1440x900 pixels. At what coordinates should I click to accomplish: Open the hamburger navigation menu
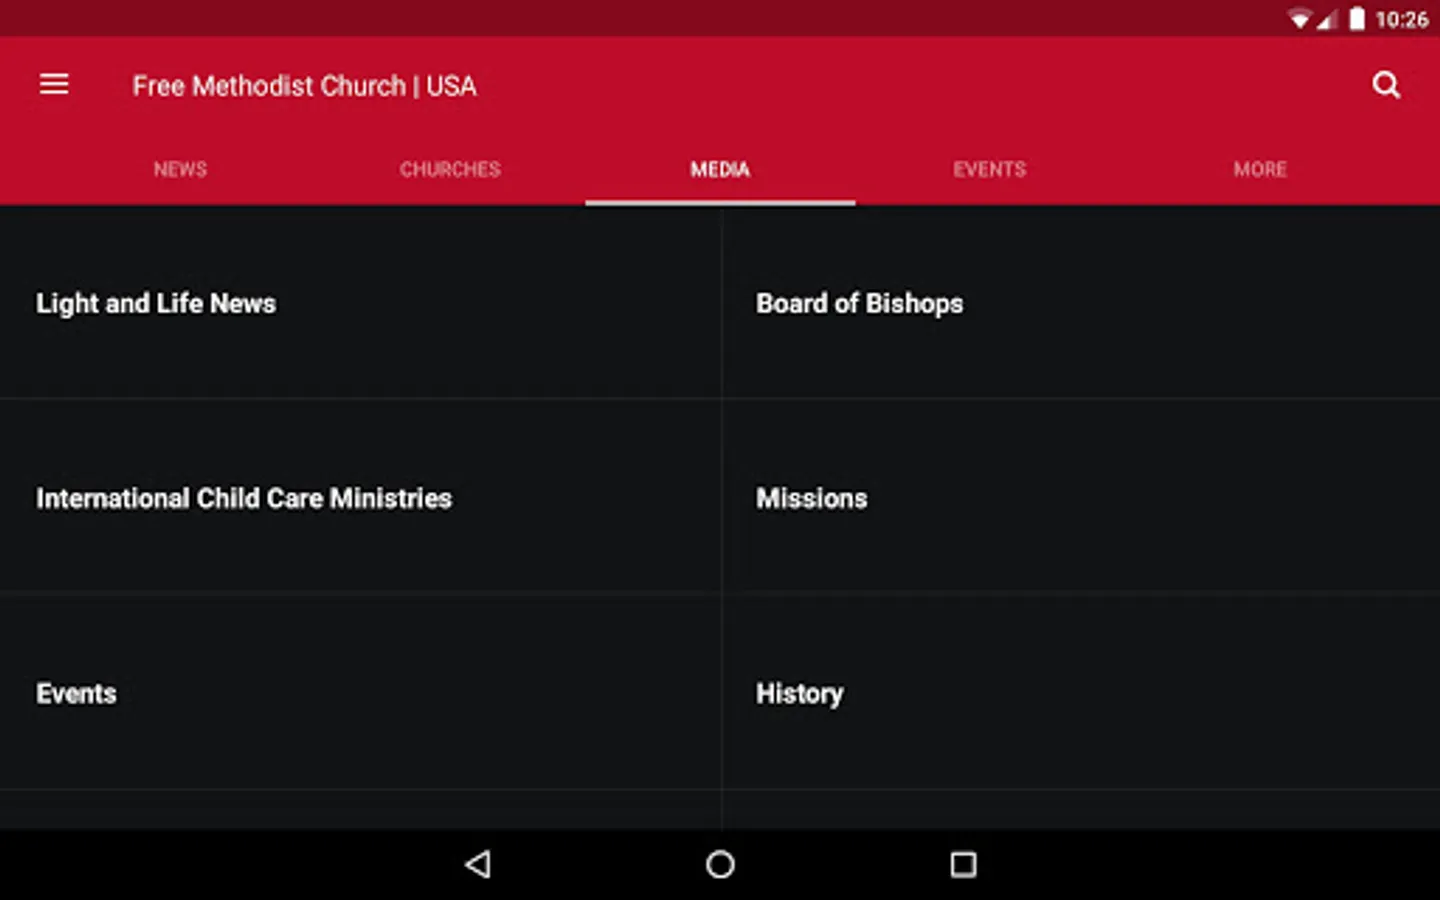point(54,85)
